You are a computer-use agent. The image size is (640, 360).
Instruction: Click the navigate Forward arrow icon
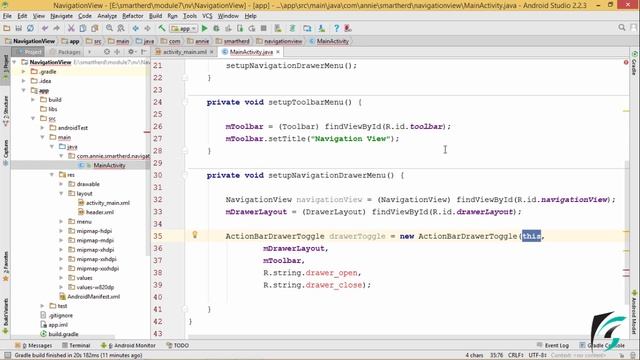click(147, 28)
